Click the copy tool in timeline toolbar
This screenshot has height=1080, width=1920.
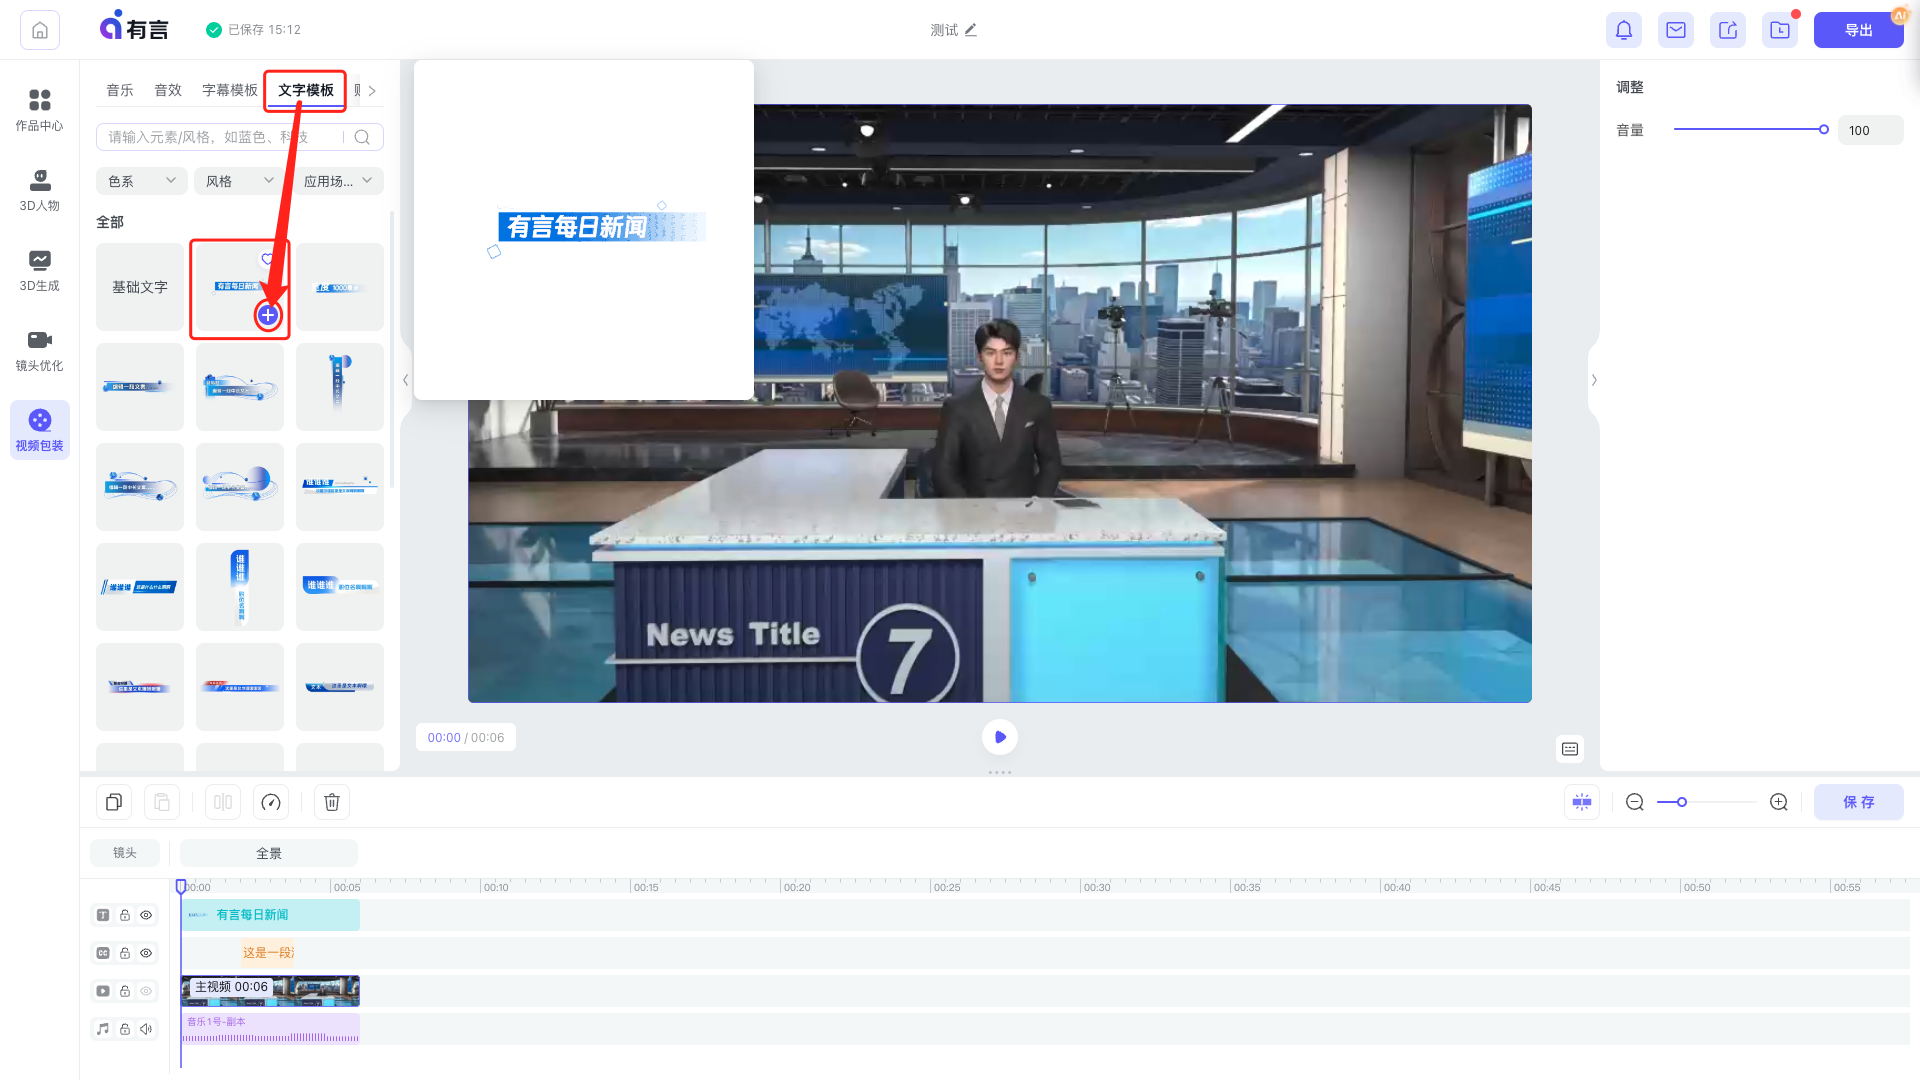(114, 802)
